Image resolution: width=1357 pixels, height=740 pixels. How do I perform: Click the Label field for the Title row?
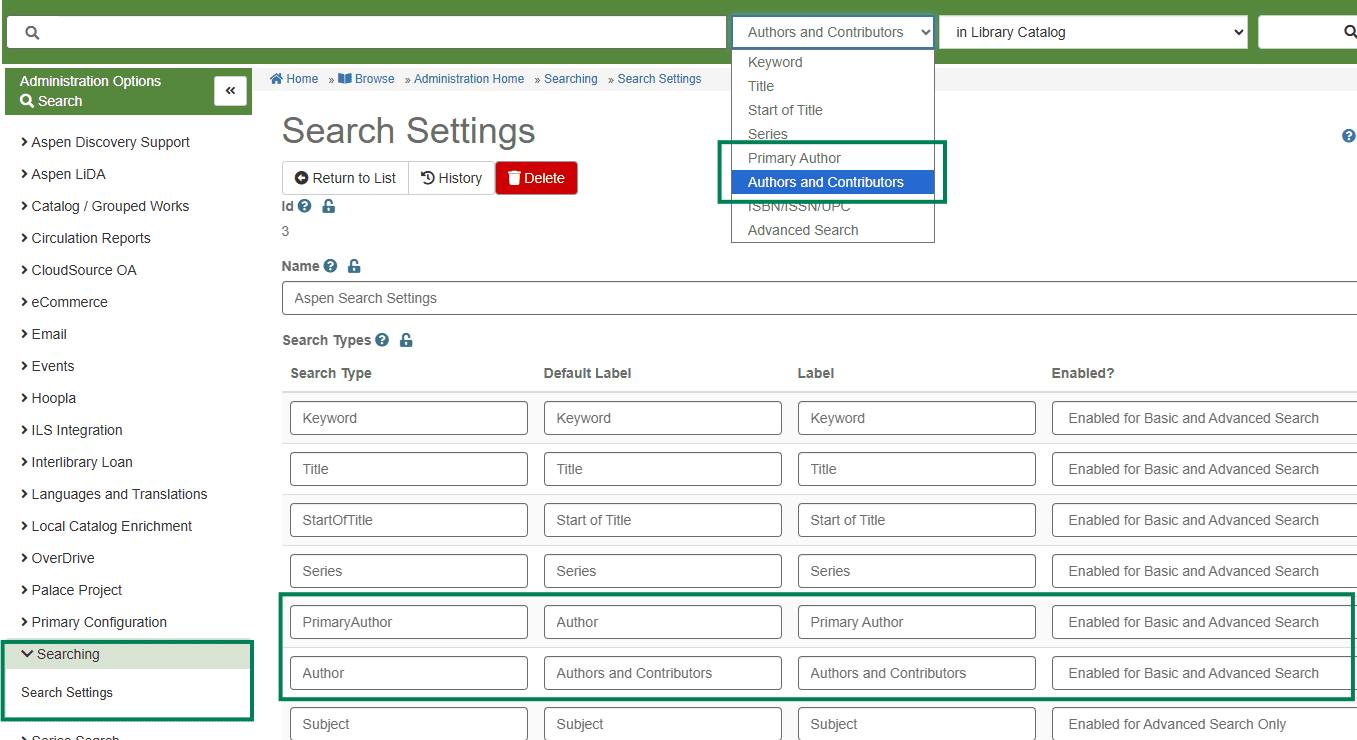tap(916, 469)
